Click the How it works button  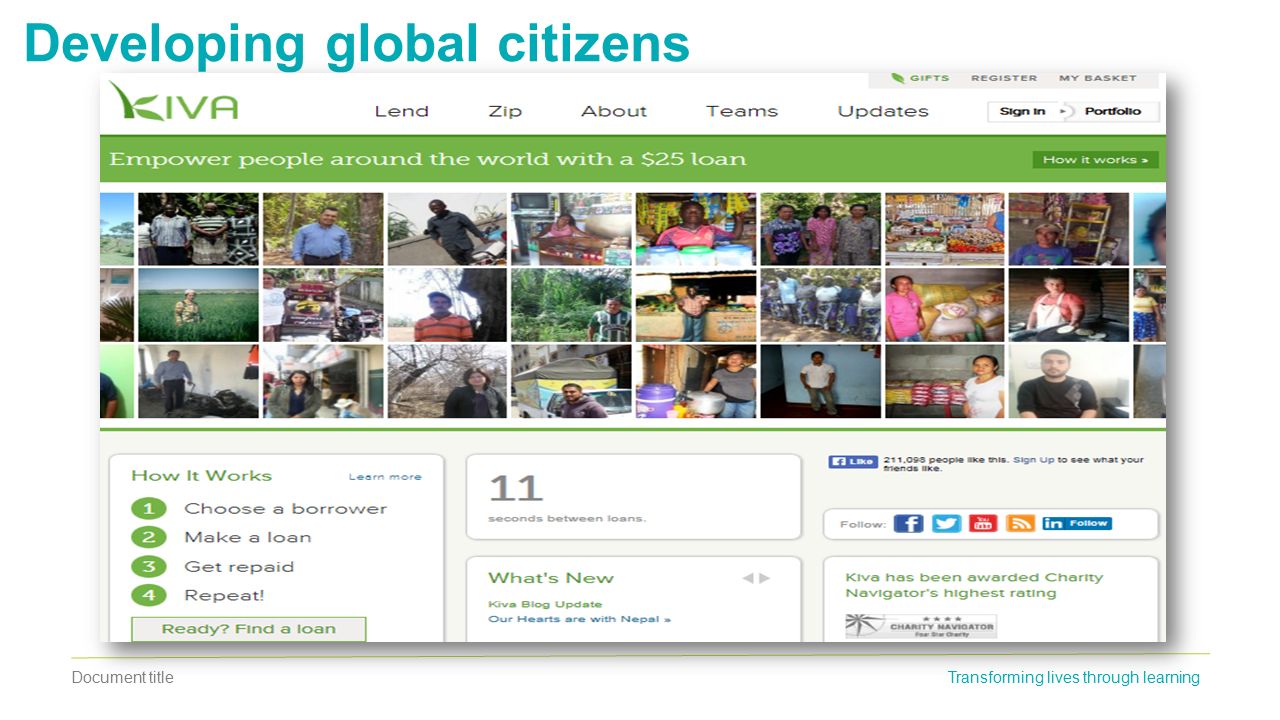tap(1096, 160)
